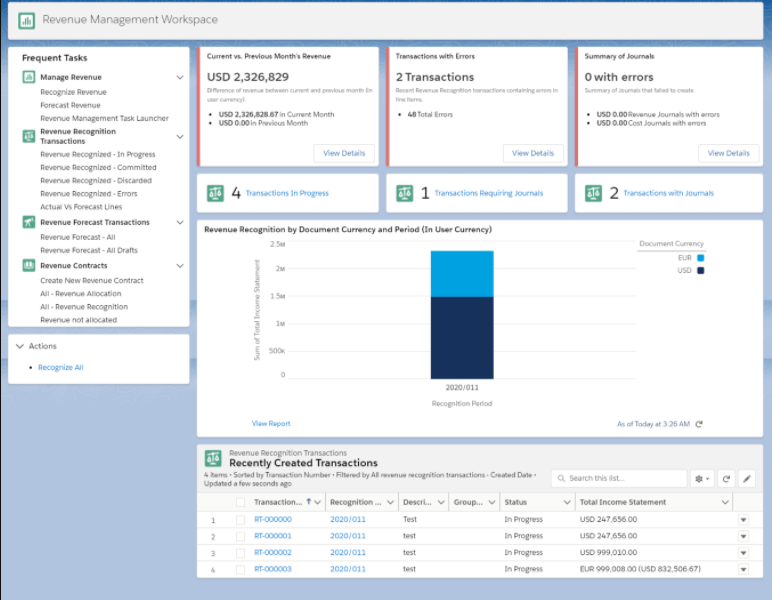This screenshot has height=600, width=772.
Task: Click the Transactions with Journals tile icon
Action: click(593, 193)
